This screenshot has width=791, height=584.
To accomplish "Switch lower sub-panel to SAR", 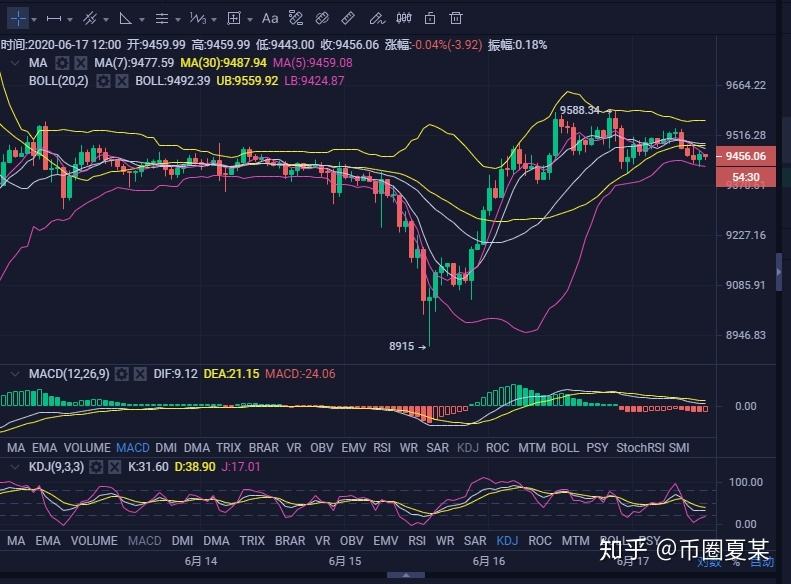I will click(475, 541).
